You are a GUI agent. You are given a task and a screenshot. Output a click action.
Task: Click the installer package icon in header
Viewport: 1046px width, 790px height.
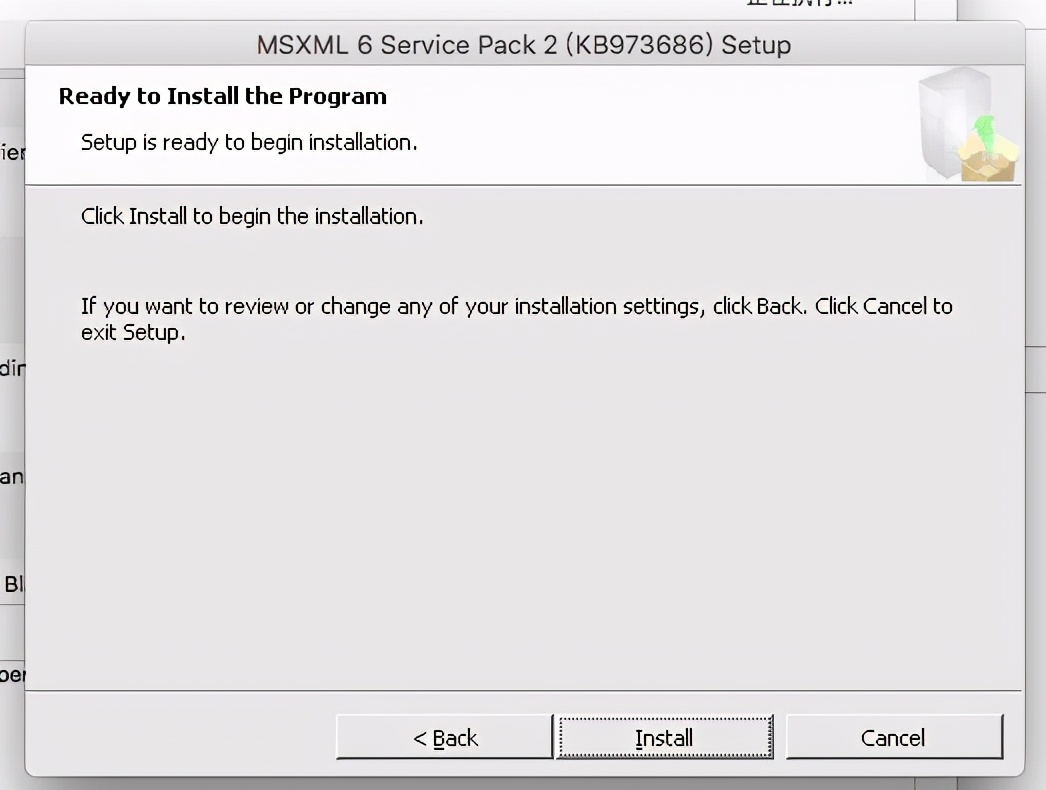966,127
